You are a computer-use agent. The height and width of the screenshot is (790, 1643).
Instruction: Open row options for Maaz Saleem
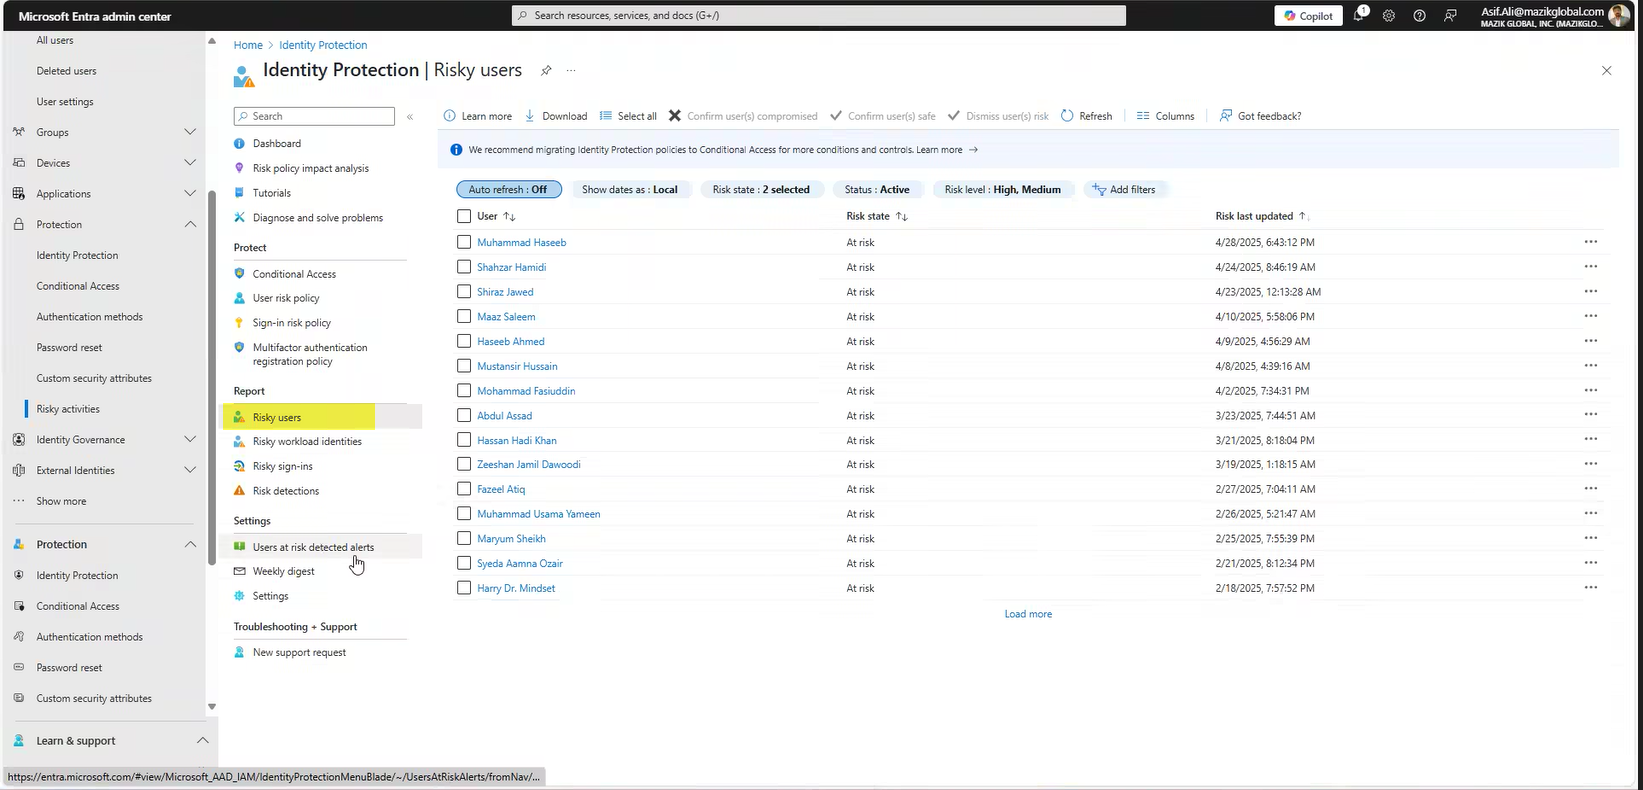click(x=1590, y=316)
